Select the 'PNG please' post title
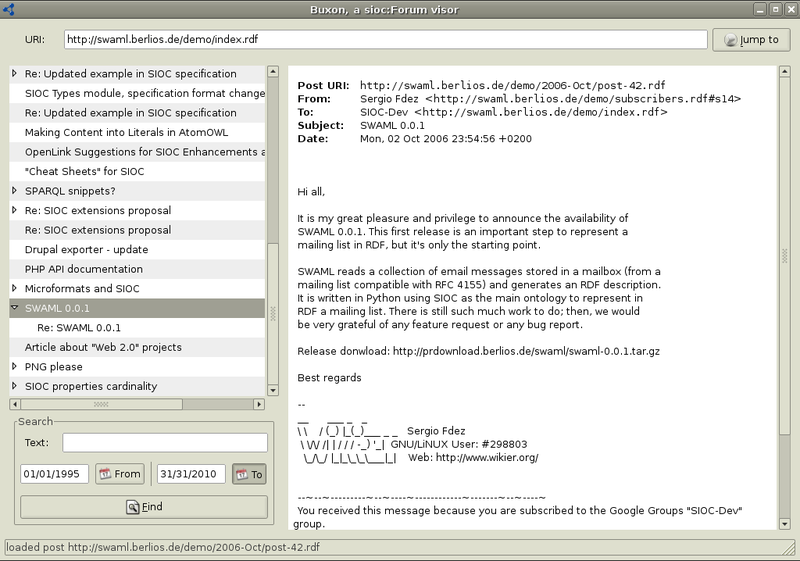The image size is (800, 561). pos(54,366)
